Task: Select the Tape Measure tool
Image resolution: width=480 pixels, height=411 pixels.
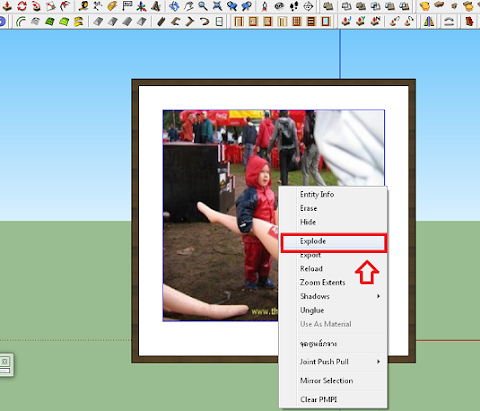Action: [83, 6]
